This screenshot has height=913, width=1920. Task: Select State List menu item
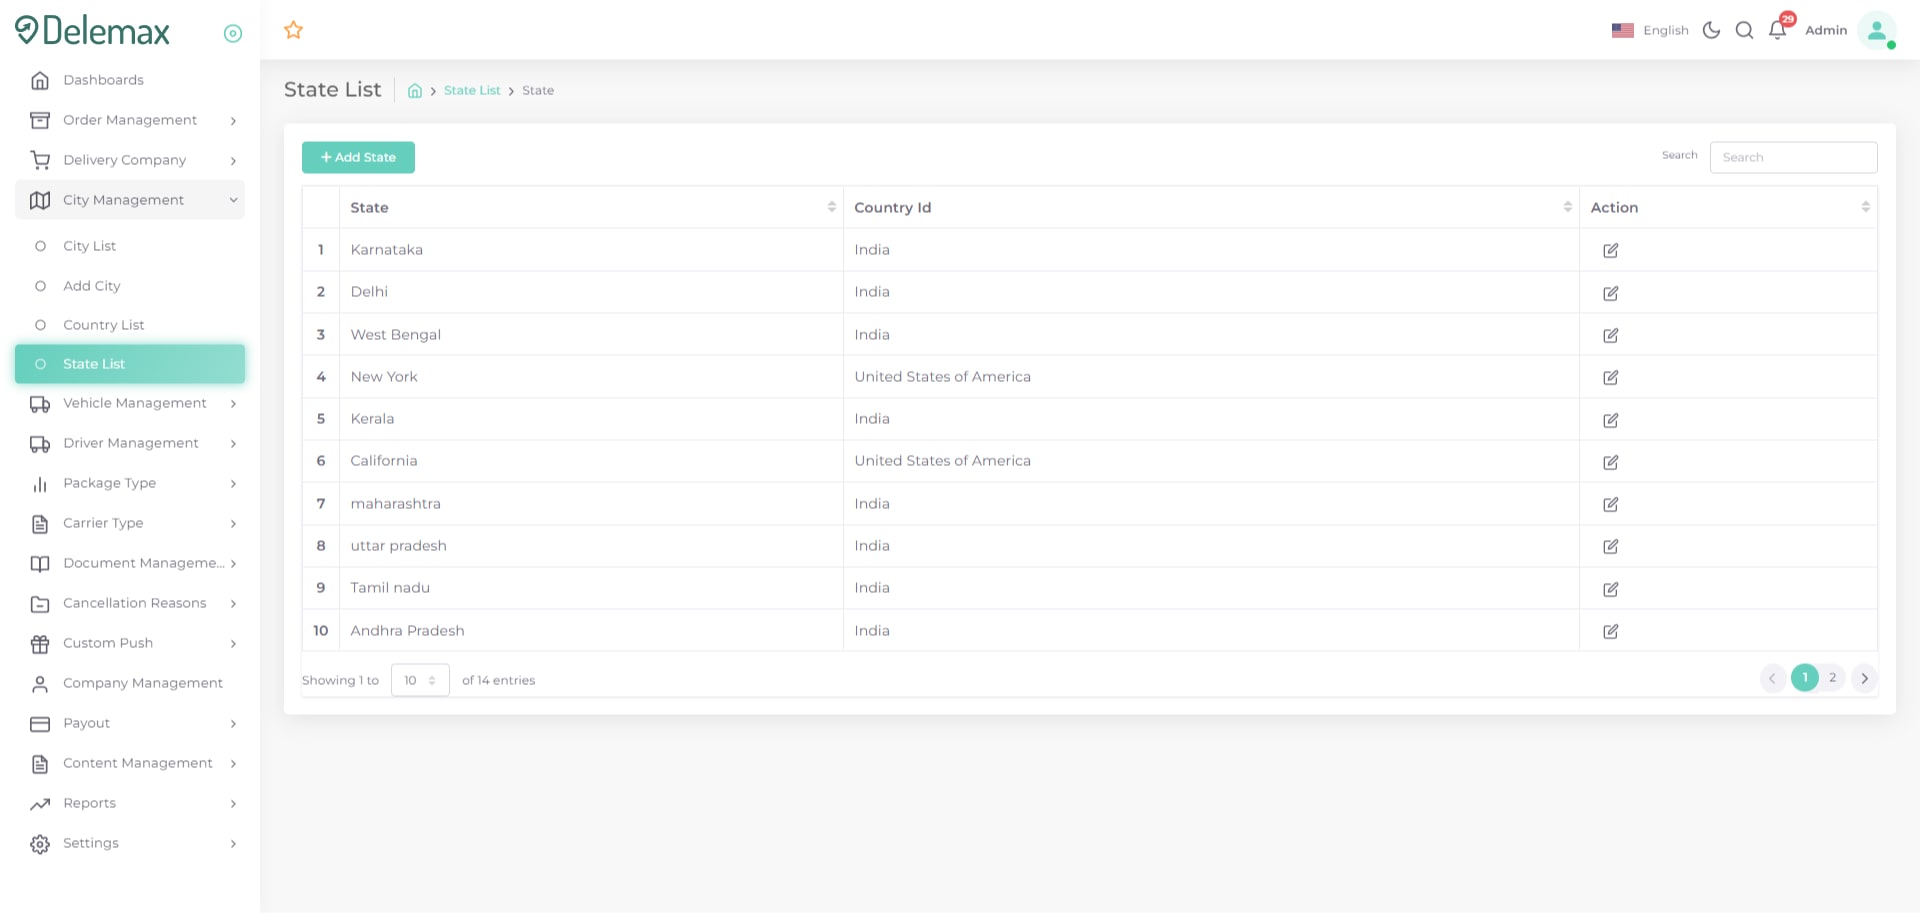[130, 364]
